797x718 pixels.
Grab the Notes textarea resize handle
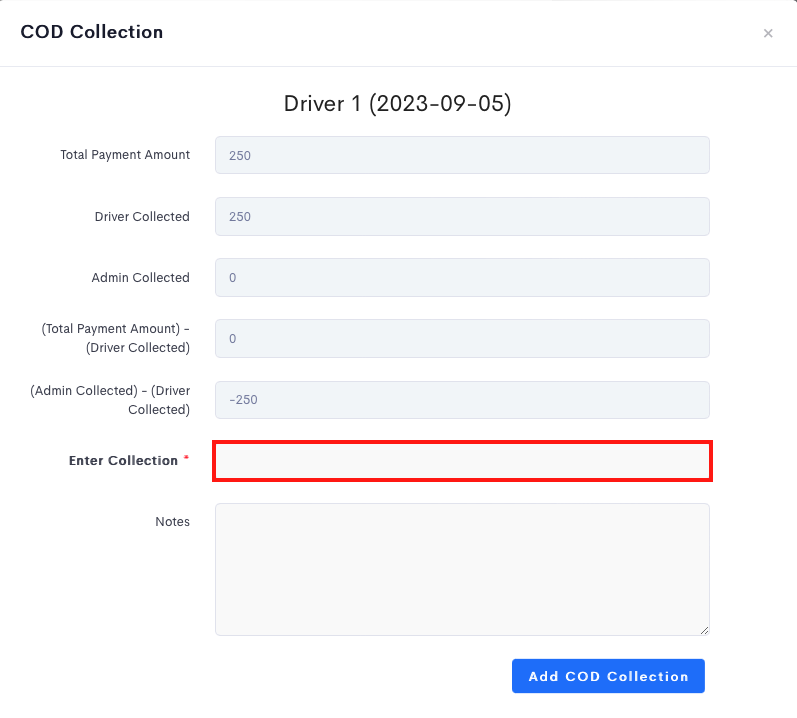tap(704, 631)
